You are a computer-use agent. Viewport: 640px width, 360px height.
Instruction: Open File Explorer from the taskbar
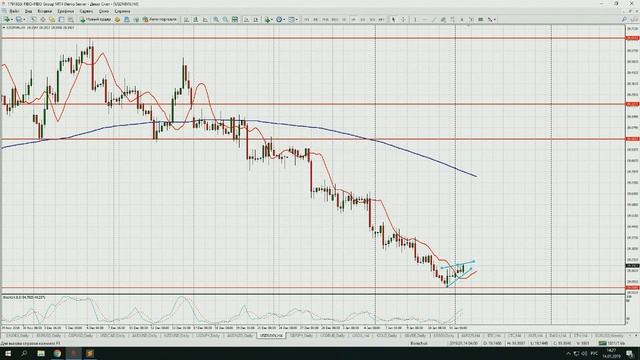click(x=41, y=353)
